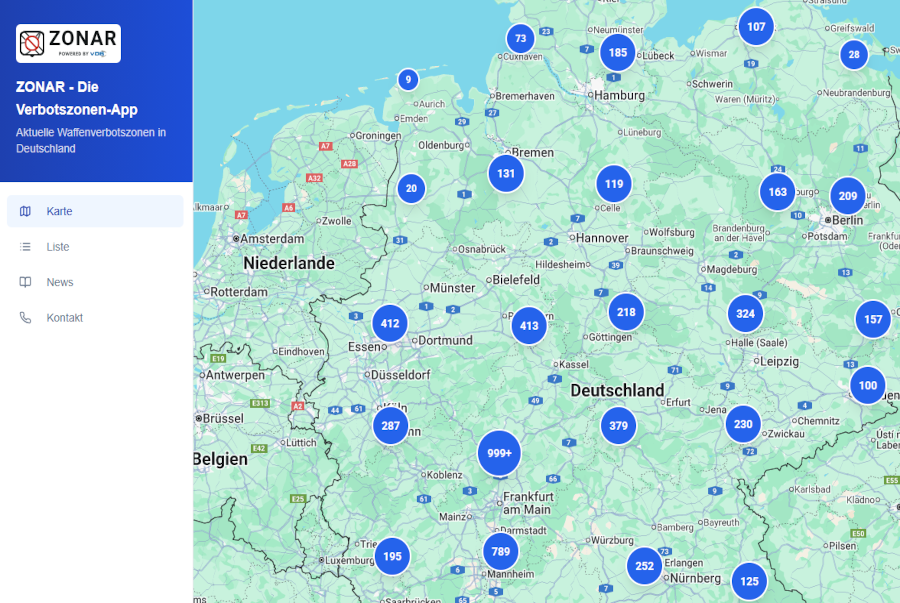Viewport: 900px width, 603px height.
Task: Click the Hamburg city label on map
Action: coord(620,95)
